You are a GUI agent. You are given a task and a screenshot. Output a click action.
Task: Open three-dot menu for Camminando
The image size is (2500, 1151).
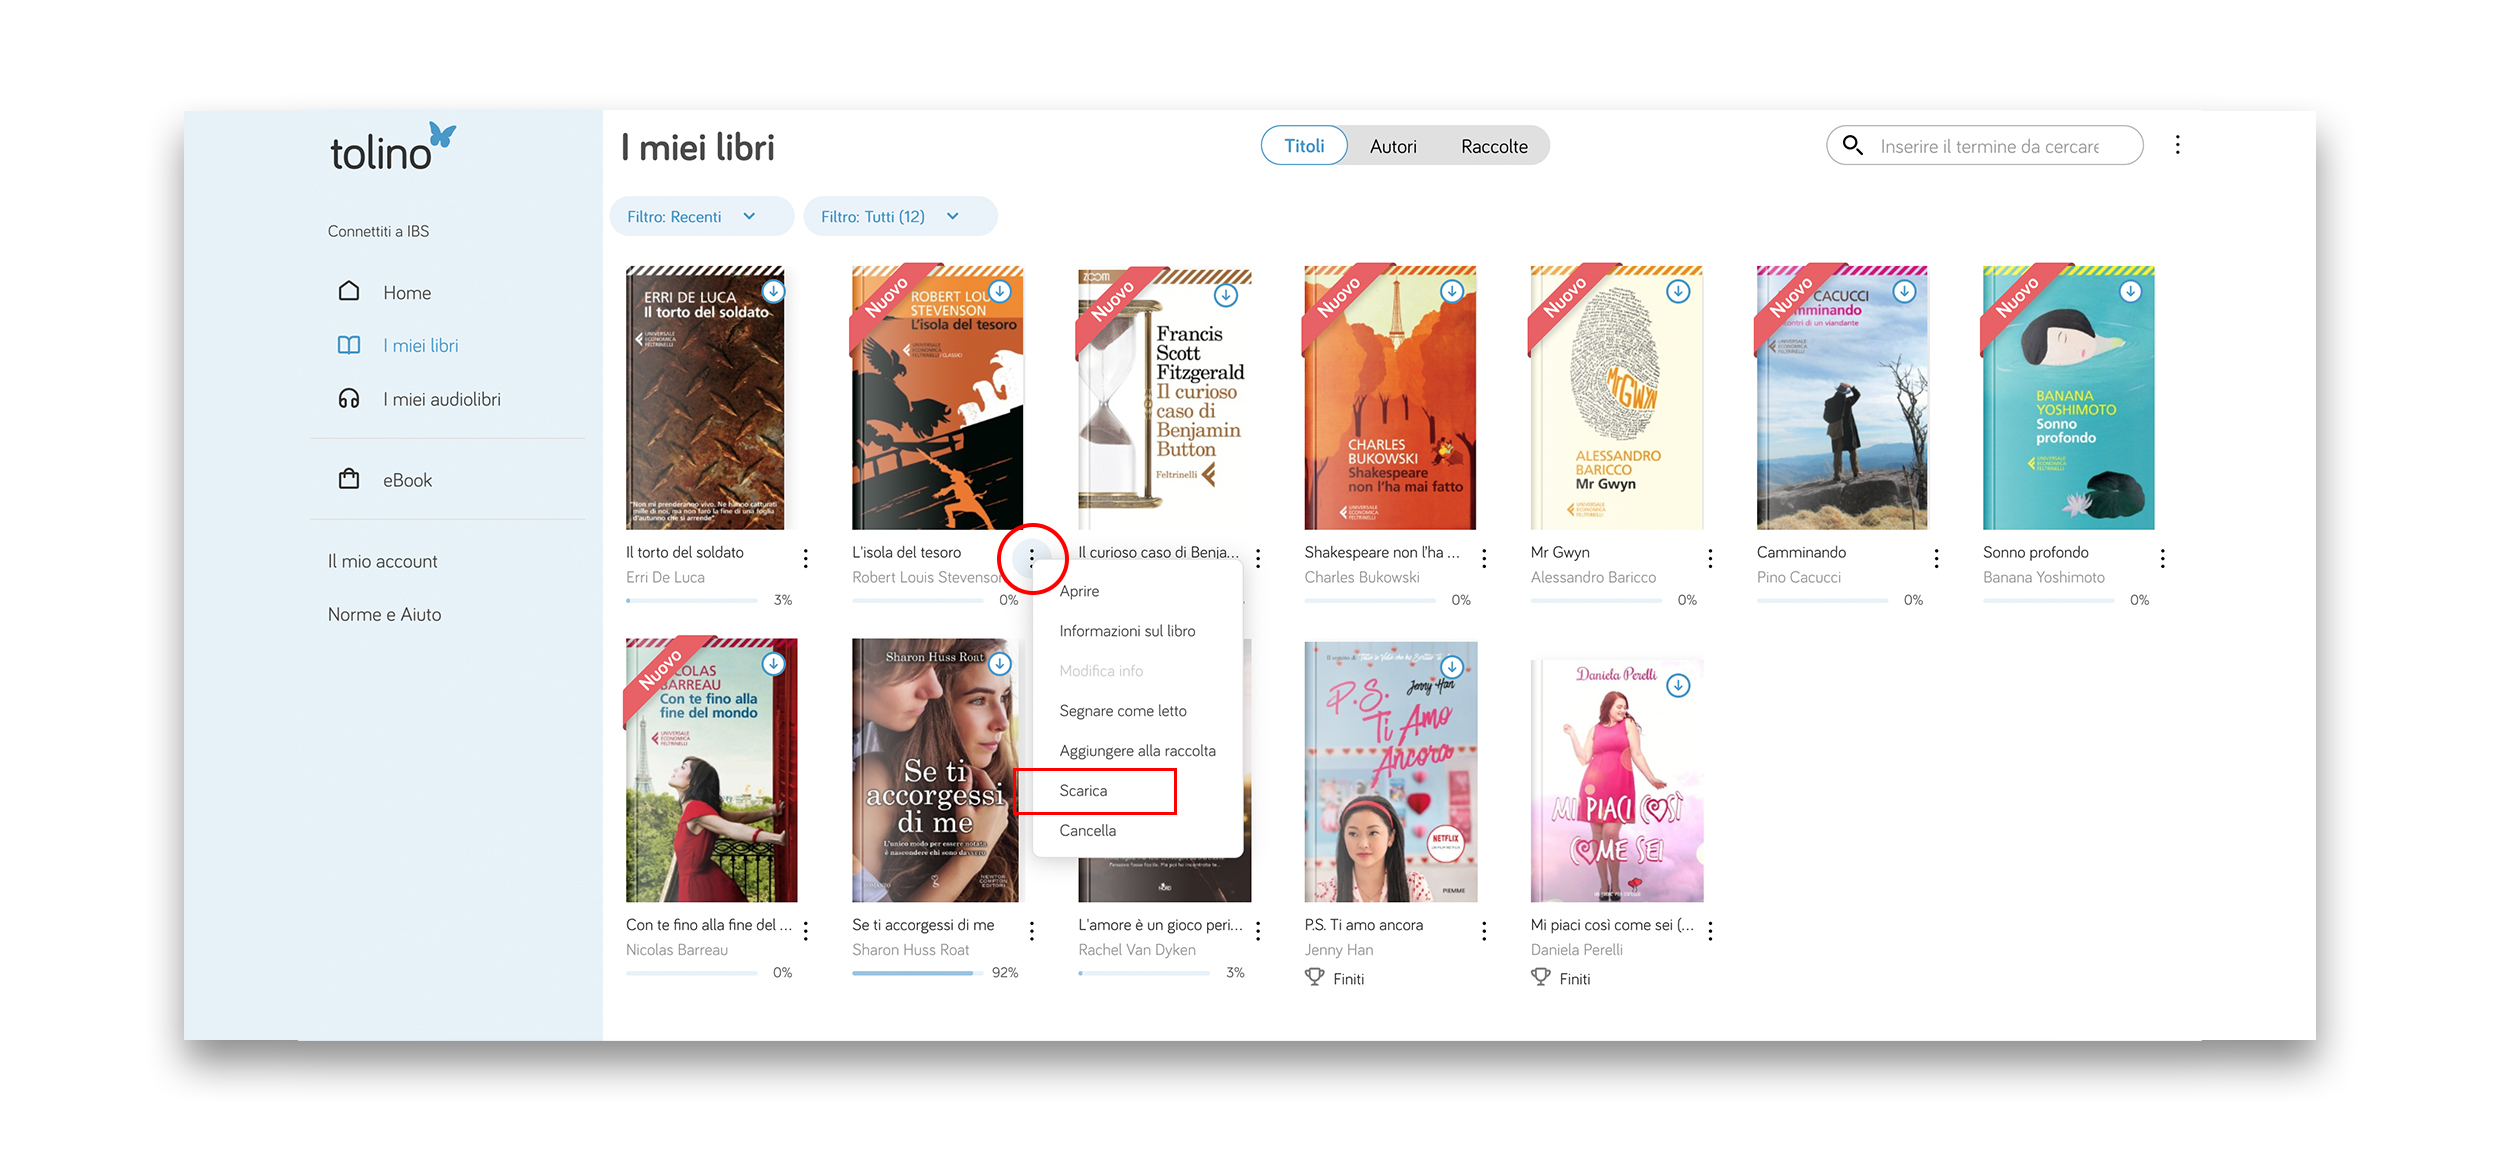1936,558
